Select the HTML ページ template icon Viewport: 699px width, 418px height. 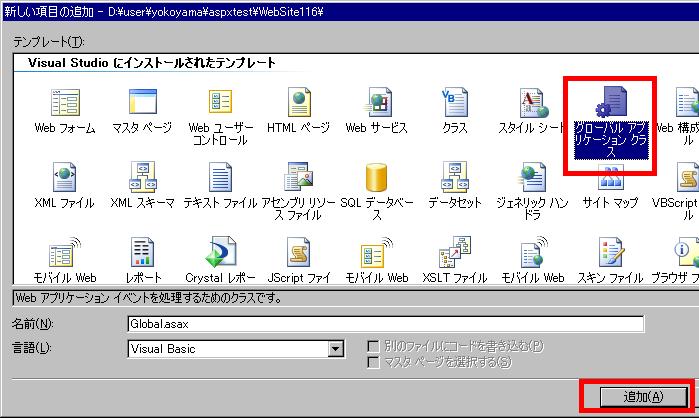point(299,102)
